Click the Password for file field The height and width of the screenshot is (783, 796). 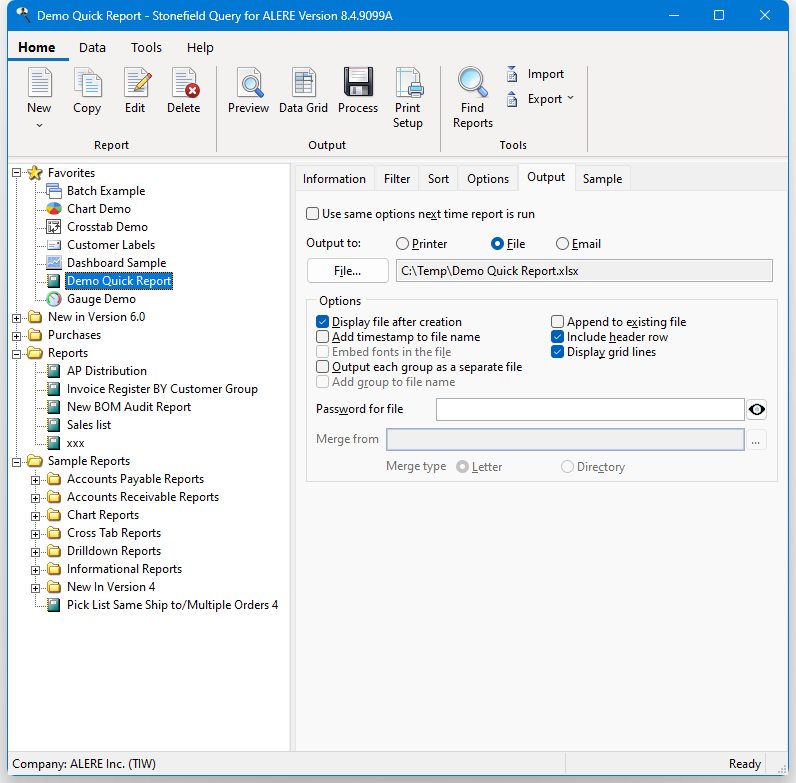pos(590,409)
